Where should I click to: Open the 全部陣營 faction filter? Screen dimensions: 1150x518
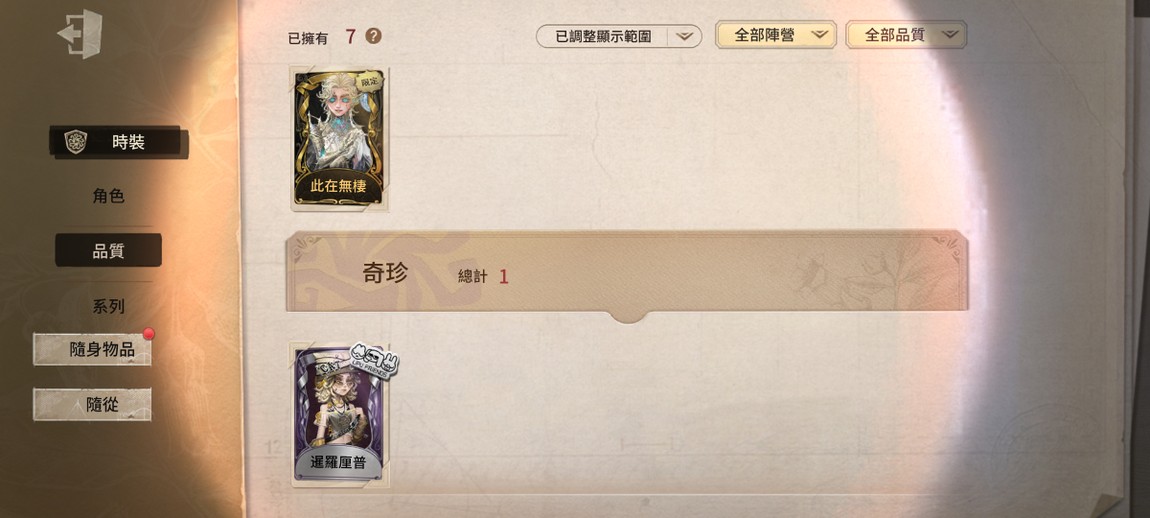[776, 34]
